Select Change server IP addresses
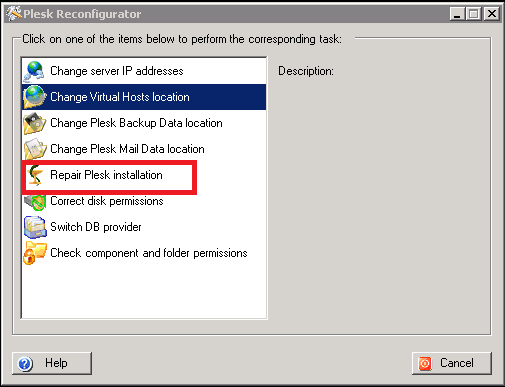 (144, 71)
